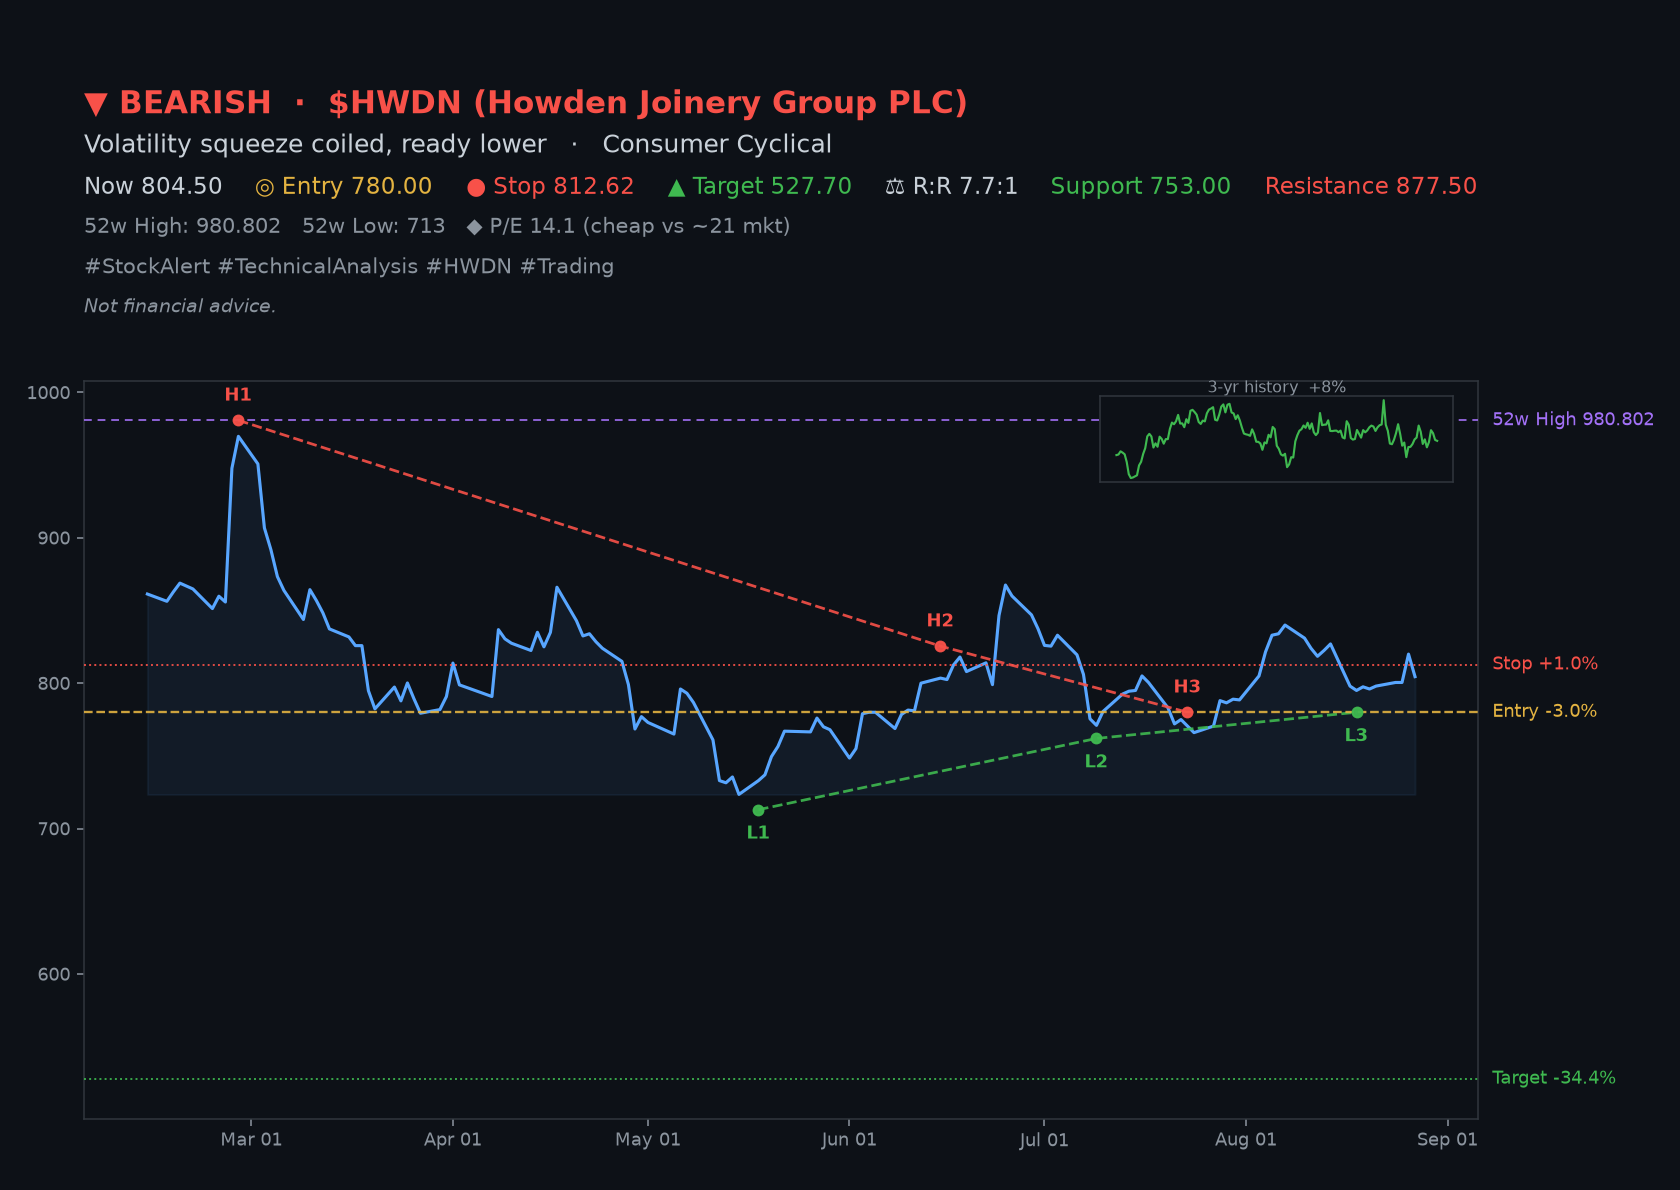
Task: Click the 'Stop 812.62' value
Action: click(563, 187)
